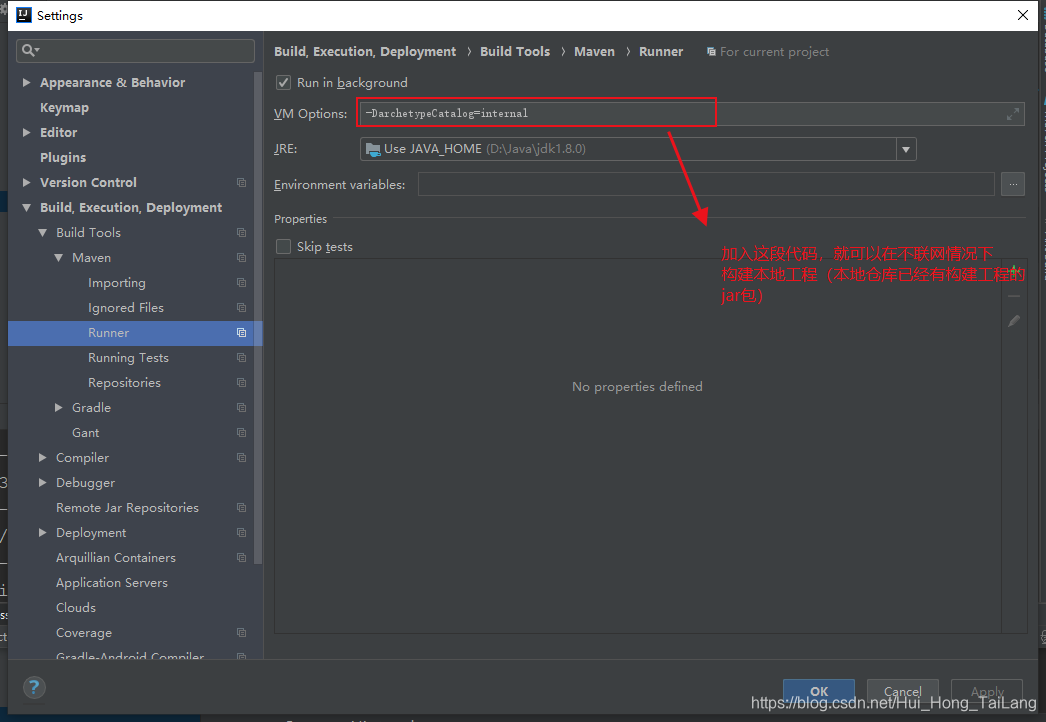This screenshot has width=1046, height=722.
Task: Click the project-level icon beside Gradle
Action: tap(241, 408)
